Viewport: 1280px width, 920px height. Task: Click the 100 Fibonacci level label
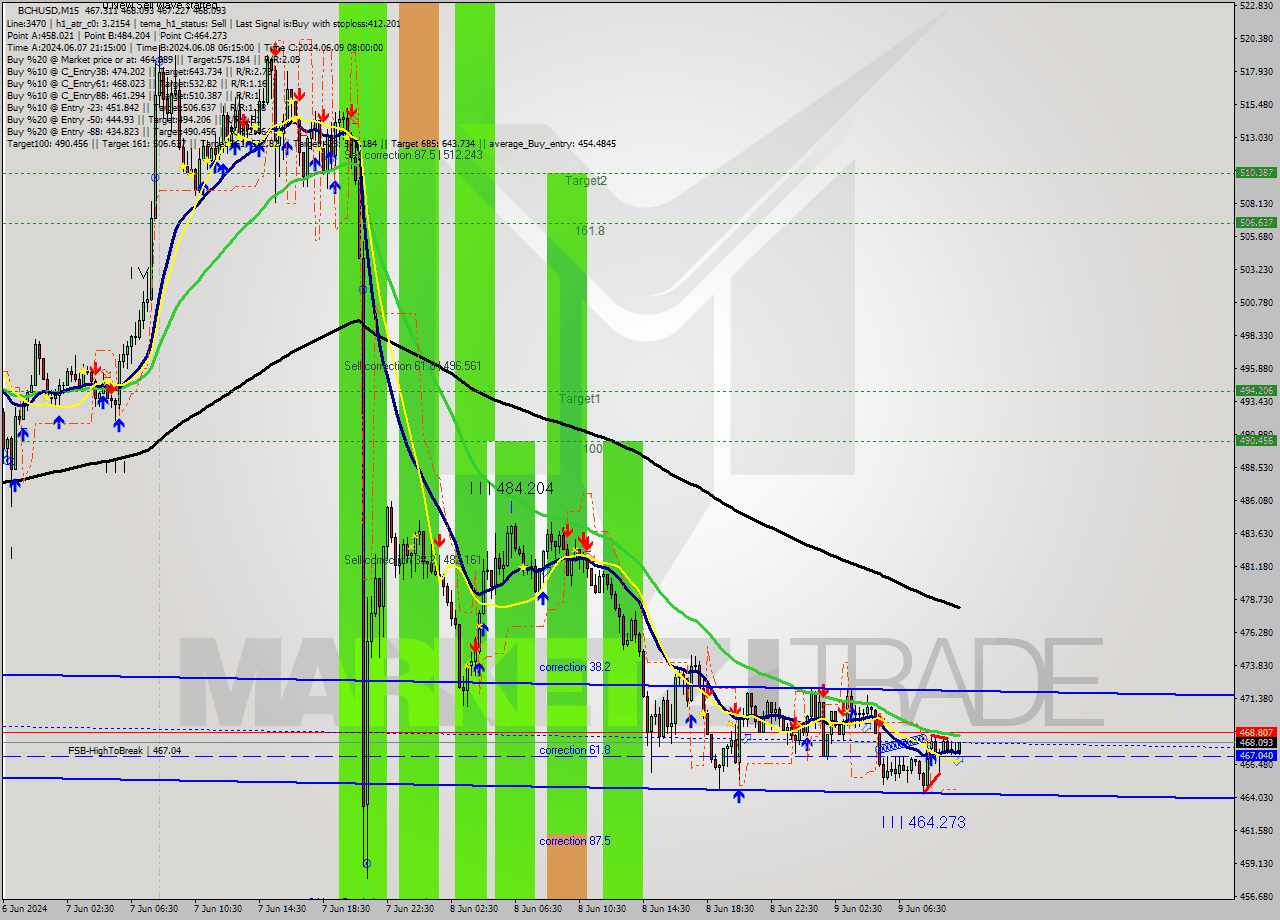point(593,449)
